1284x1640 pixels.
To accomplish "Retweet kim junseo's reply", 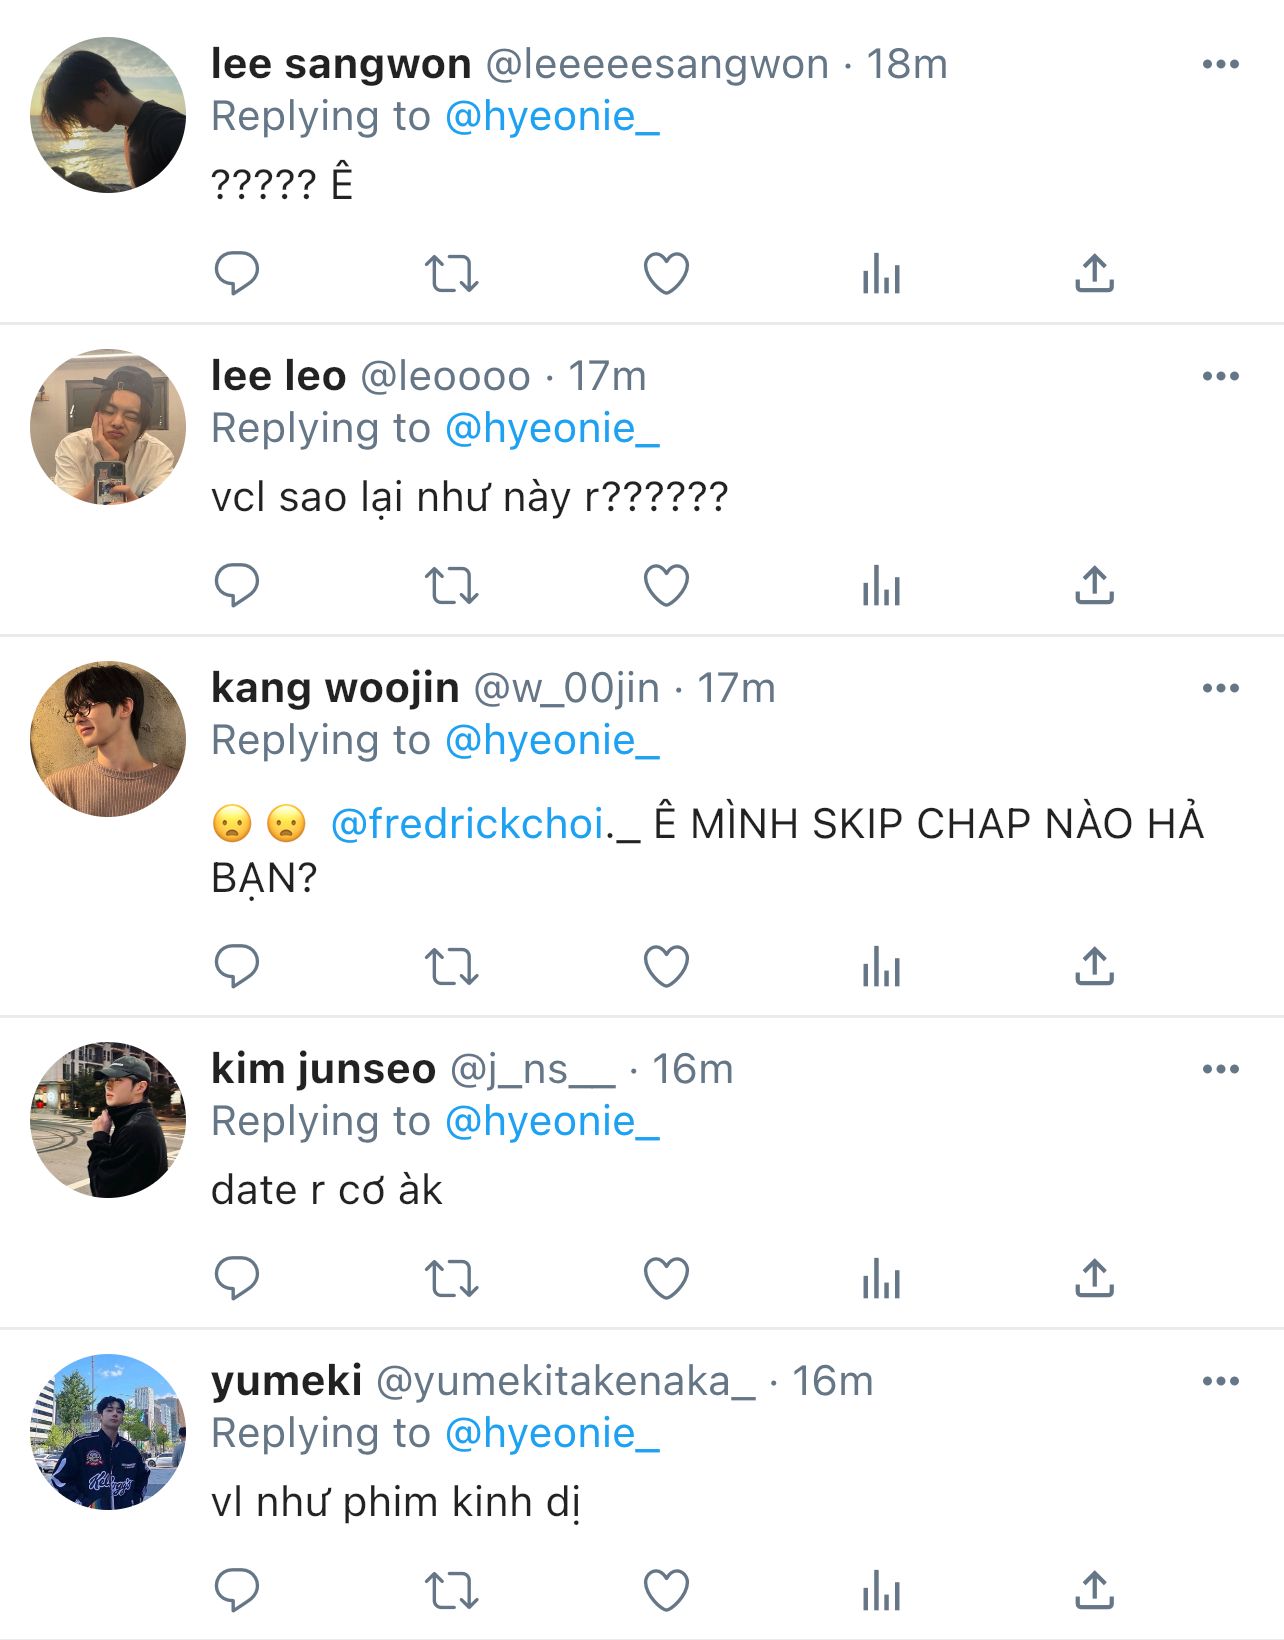I will [451, 1279].
